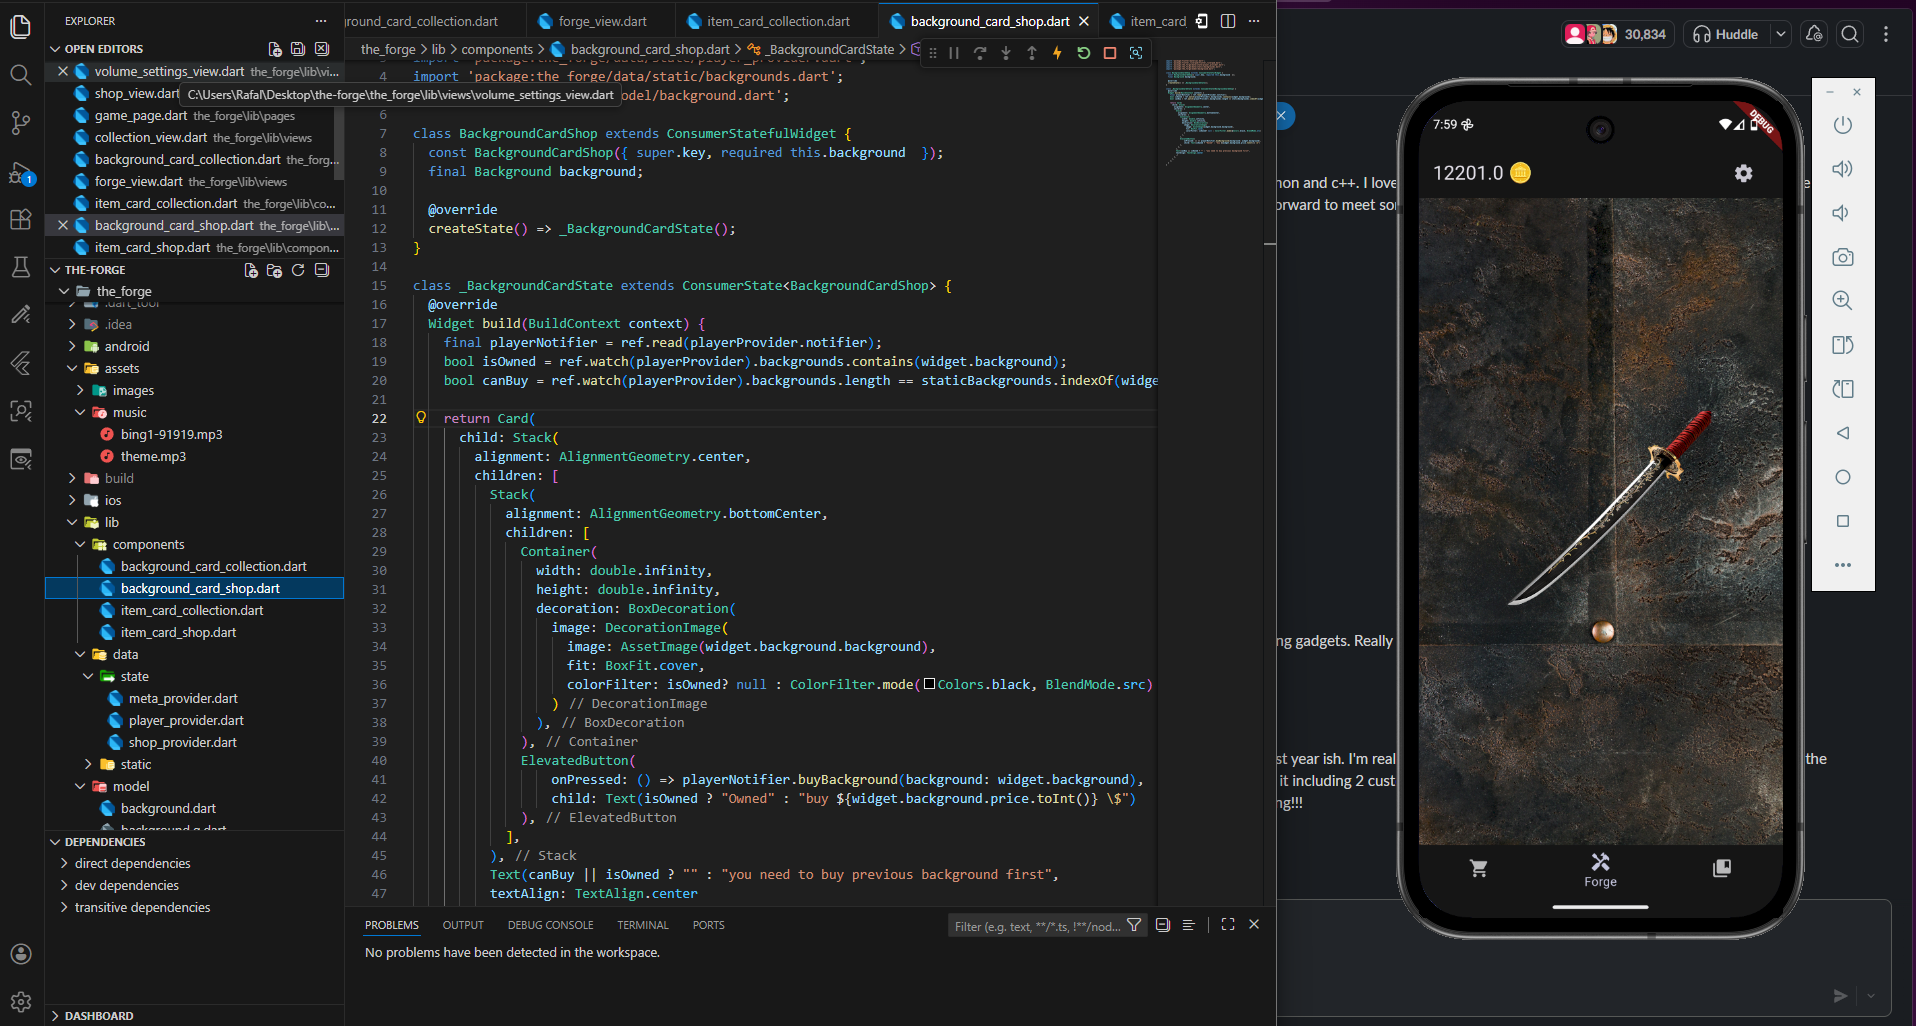1916x1026 pixels.
Task: Open the Search view in activity bar
Action: (20, 74)
